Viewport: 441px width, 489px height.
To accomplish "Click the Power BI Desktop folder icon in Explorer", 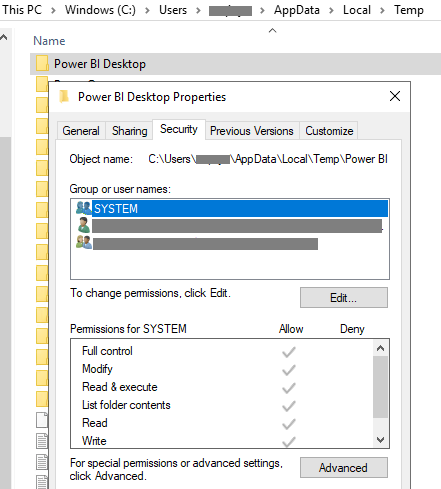I will pyautogui.click(x=42, y=63).
